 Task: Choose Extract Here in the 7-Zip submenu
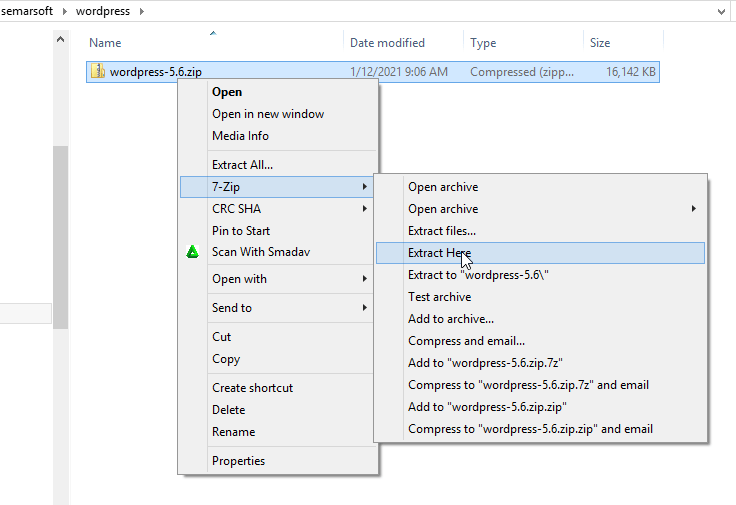pyautogui.click(x=540, y=253)
